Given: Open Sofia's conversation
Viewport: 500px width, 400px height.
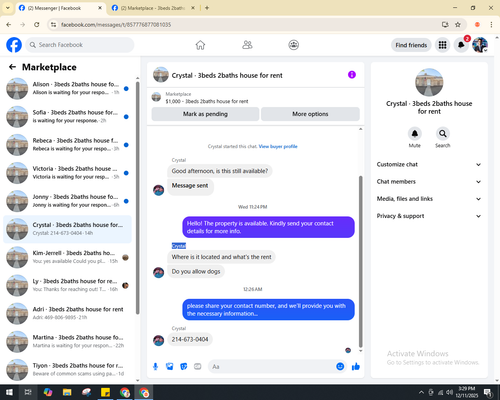Looking at the screenshot, I should pos(68,117).
